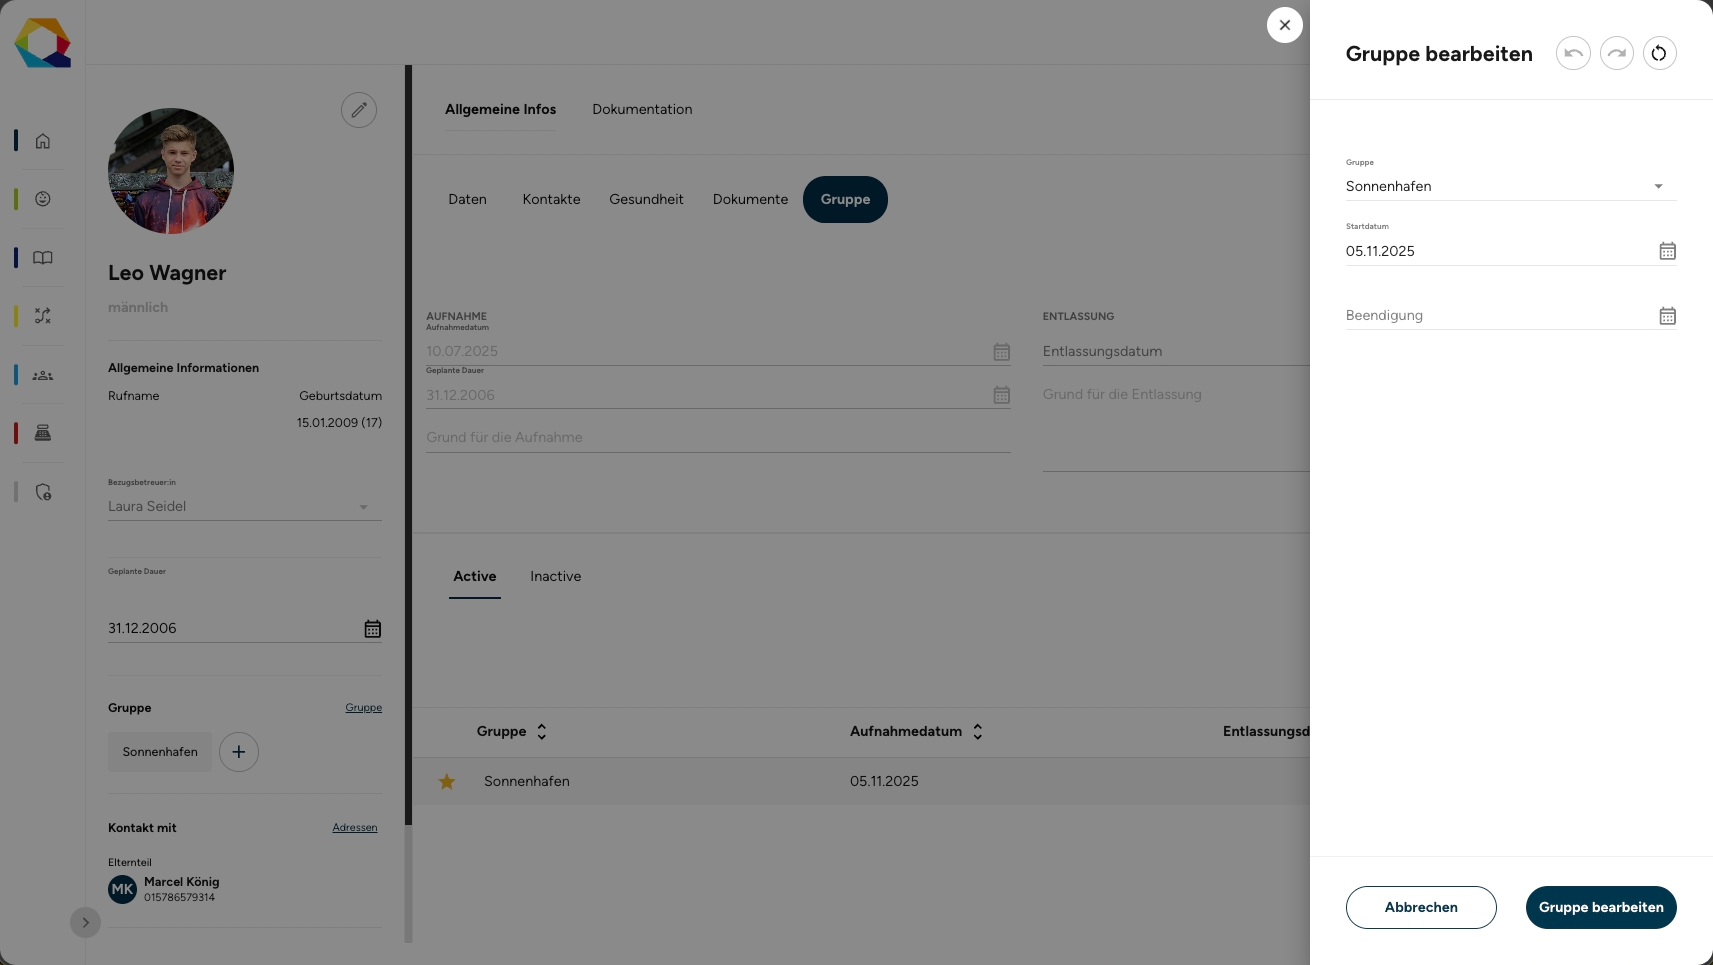Click the redo icon in Gruppe bearbeiten
Viewport: 1713px width, 965px height.
[x=1616, y=53]
